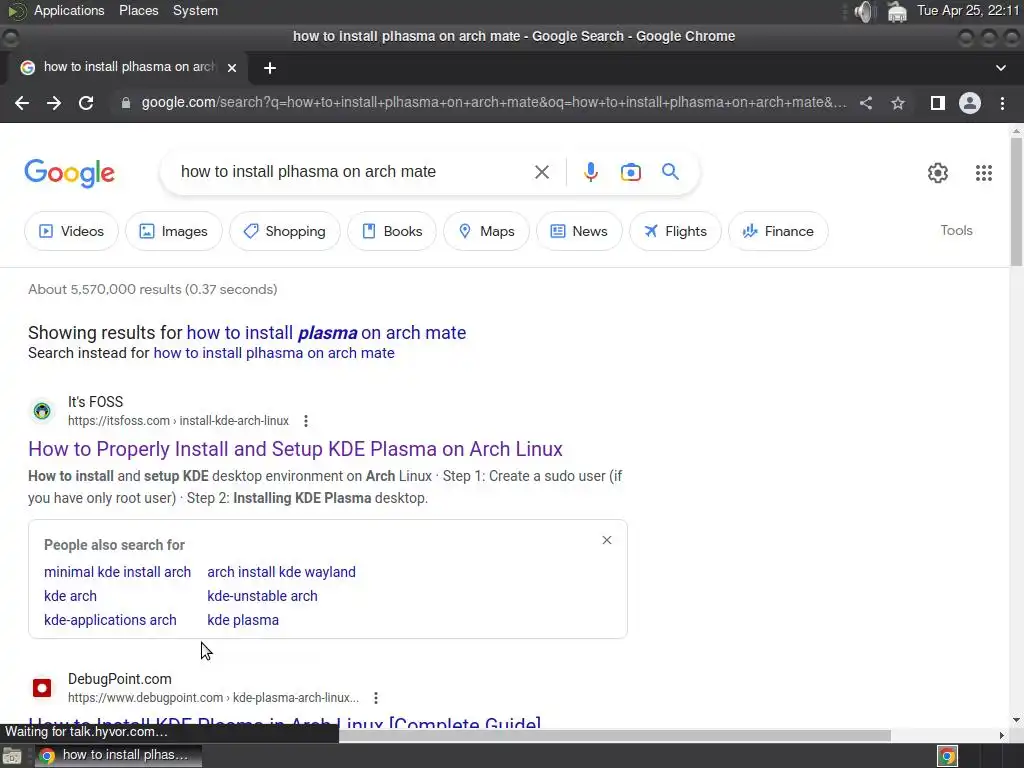
Task: Open the network tray icon
Action: coord(897,11)
